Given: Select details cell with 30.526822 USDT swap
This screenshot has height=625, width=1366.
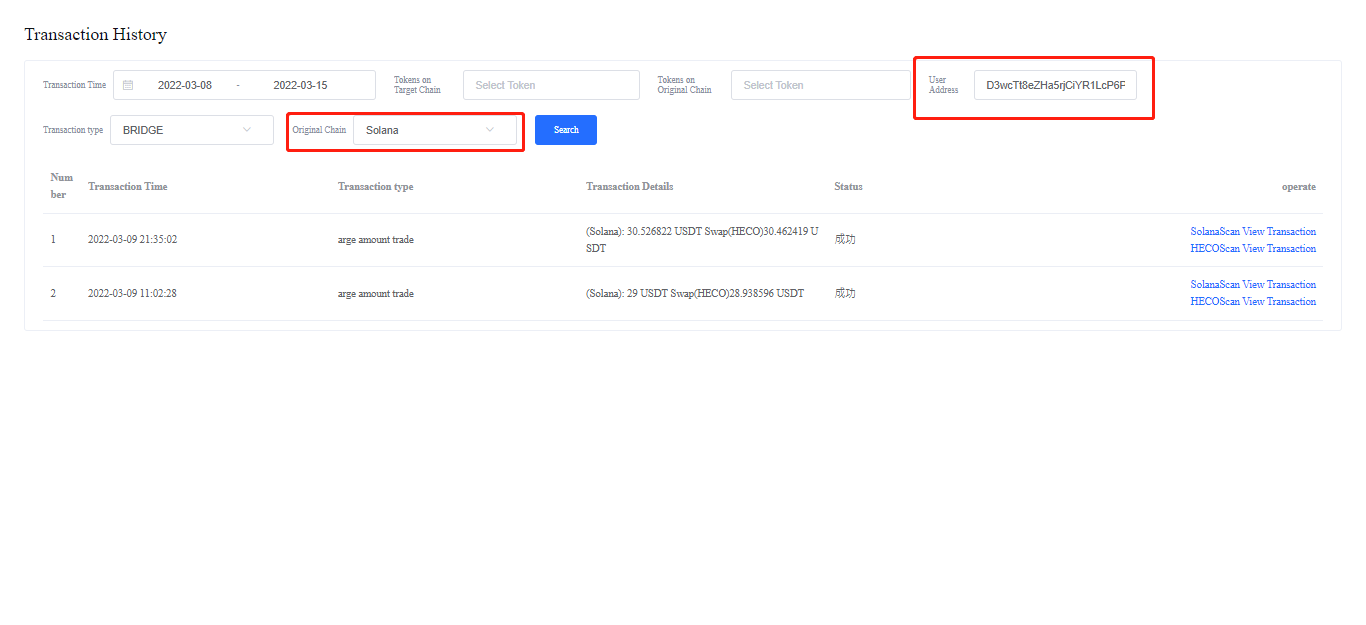Looking at the screenshot, I should (x=702, y=239).
